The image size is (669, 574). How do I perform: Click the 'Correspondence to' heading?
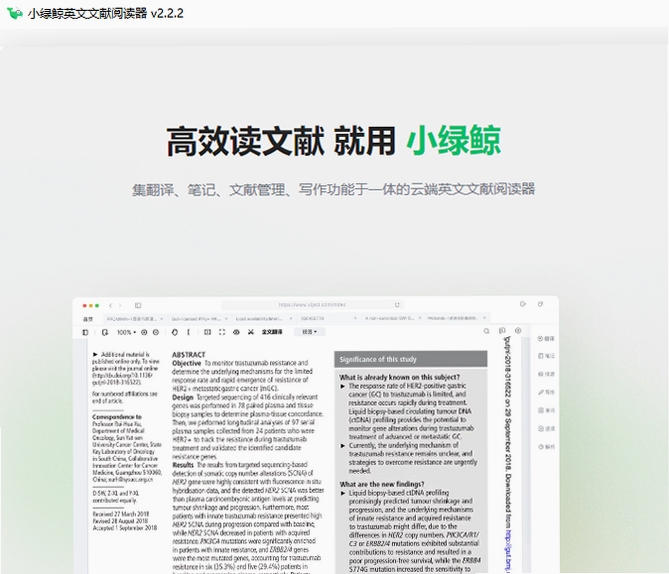pos(117,417)
